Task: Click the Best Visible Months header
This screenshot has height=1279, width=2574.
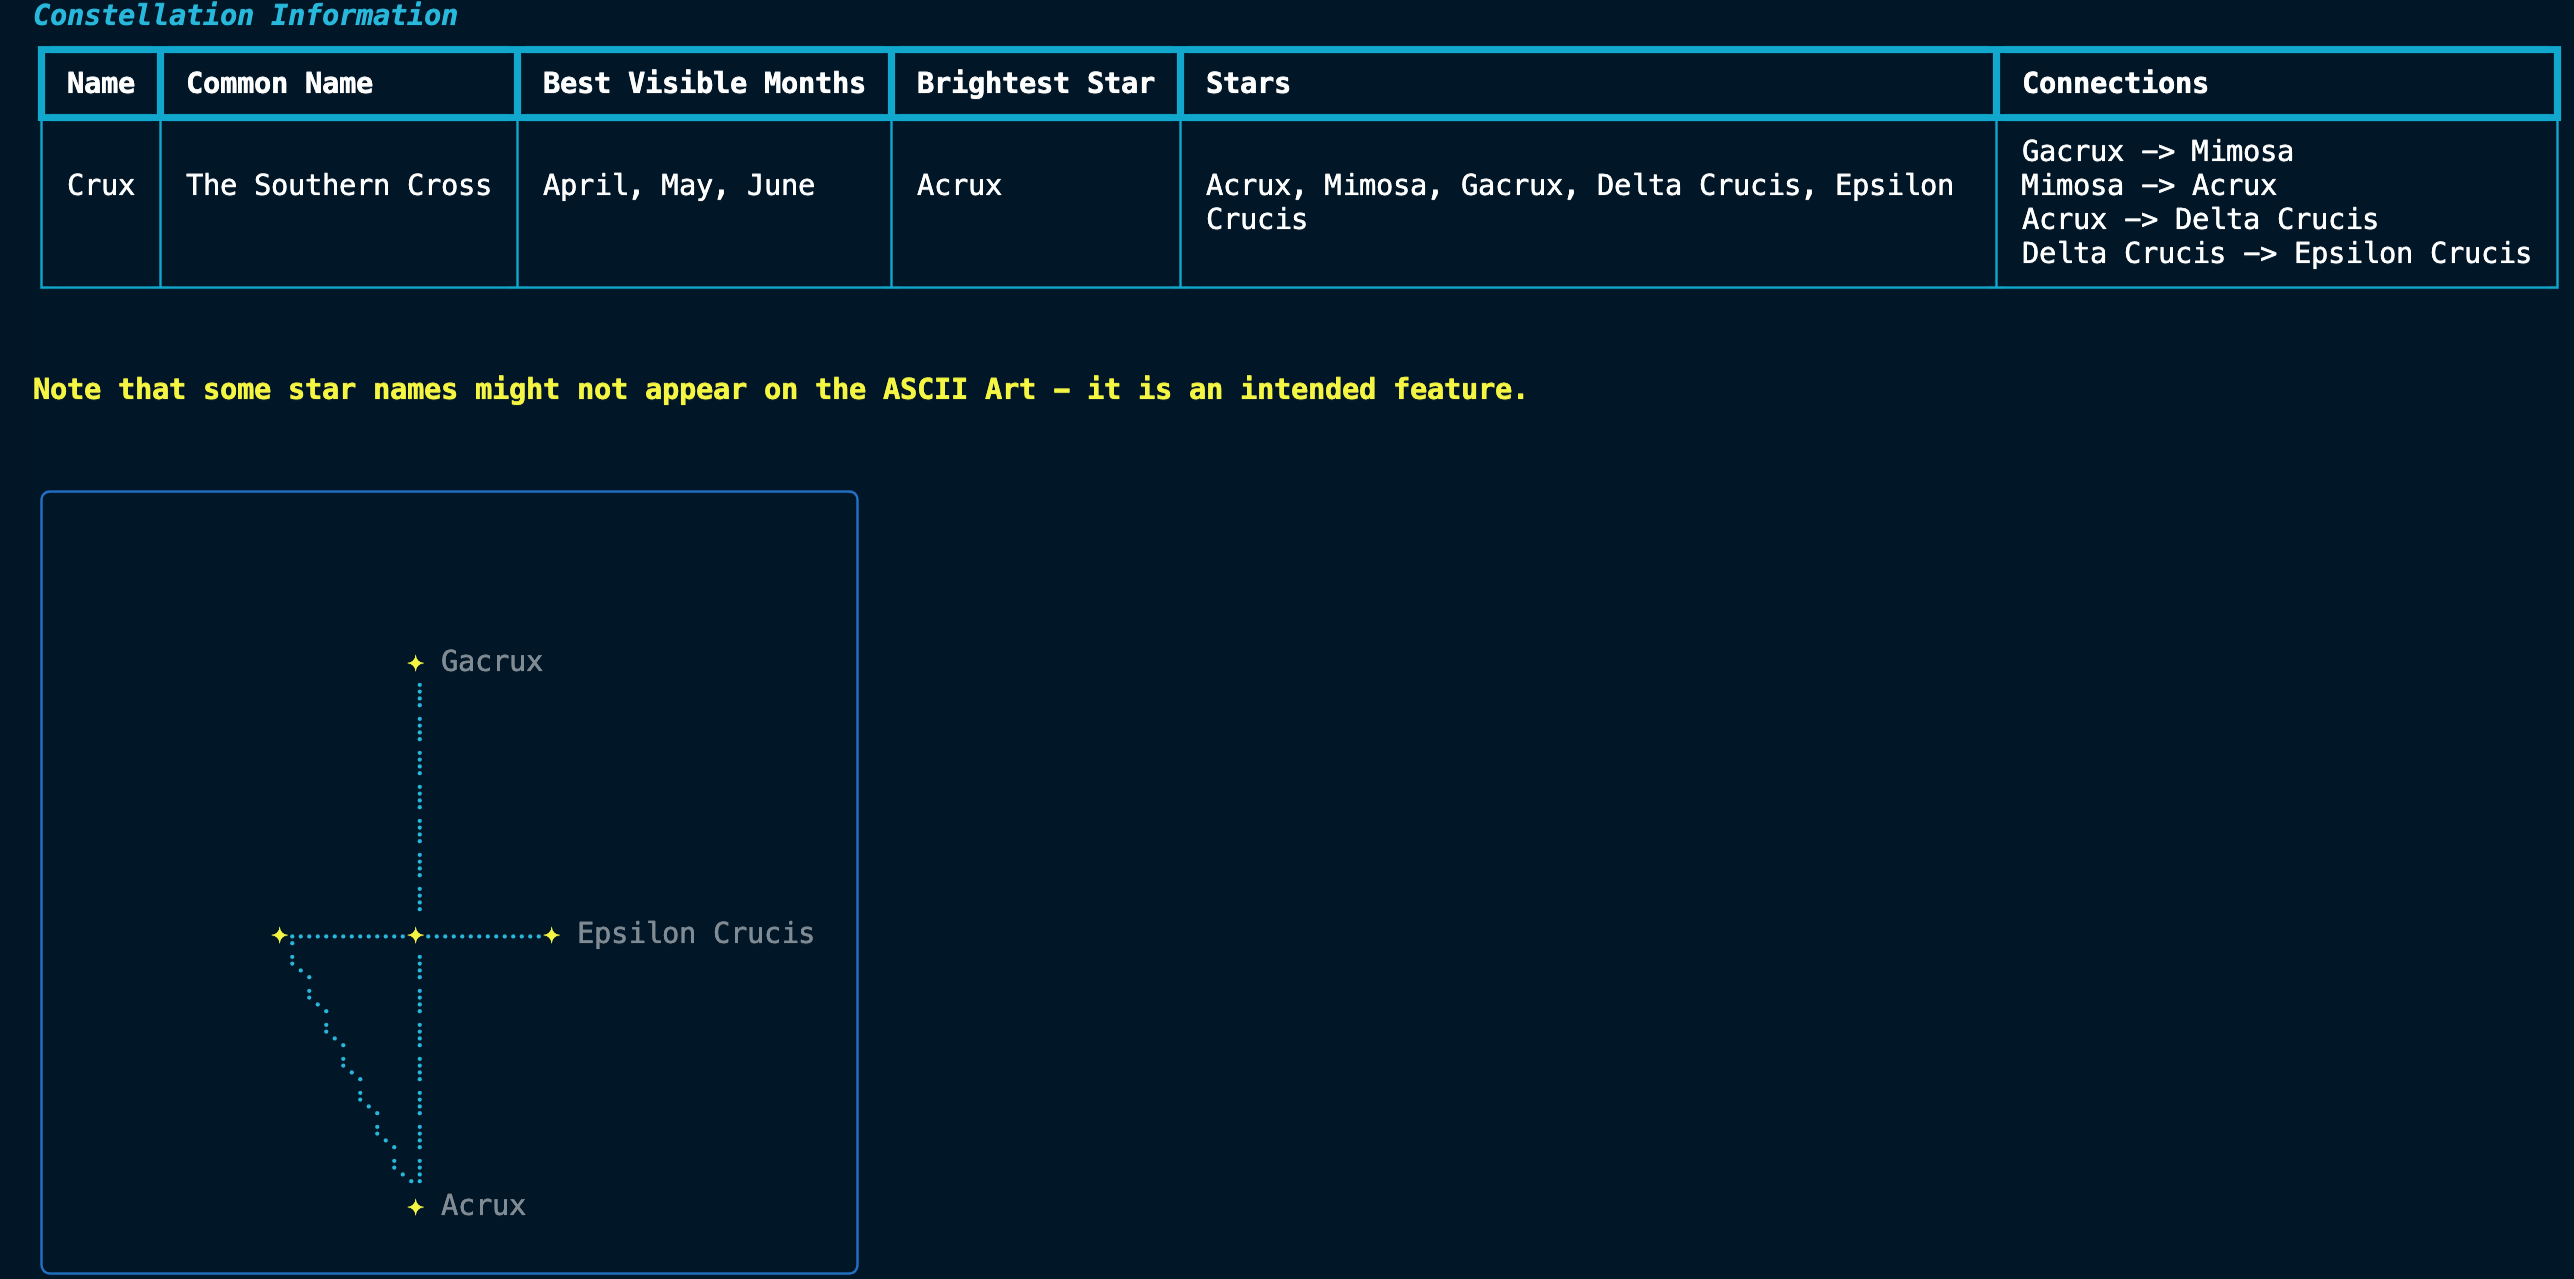Action: coord(704,83)
